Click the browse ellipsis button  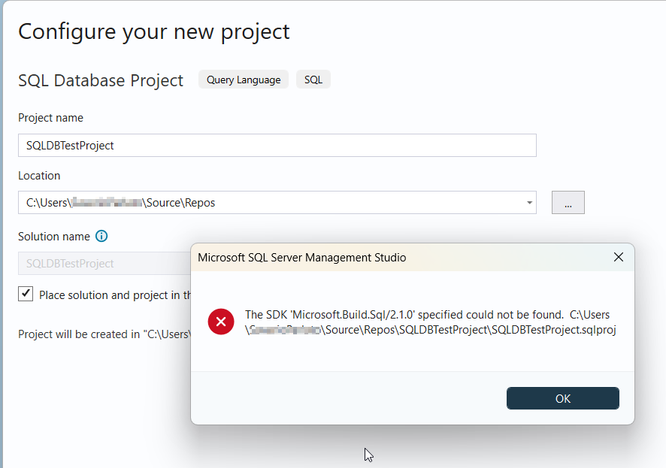click(x=567, y=203)
